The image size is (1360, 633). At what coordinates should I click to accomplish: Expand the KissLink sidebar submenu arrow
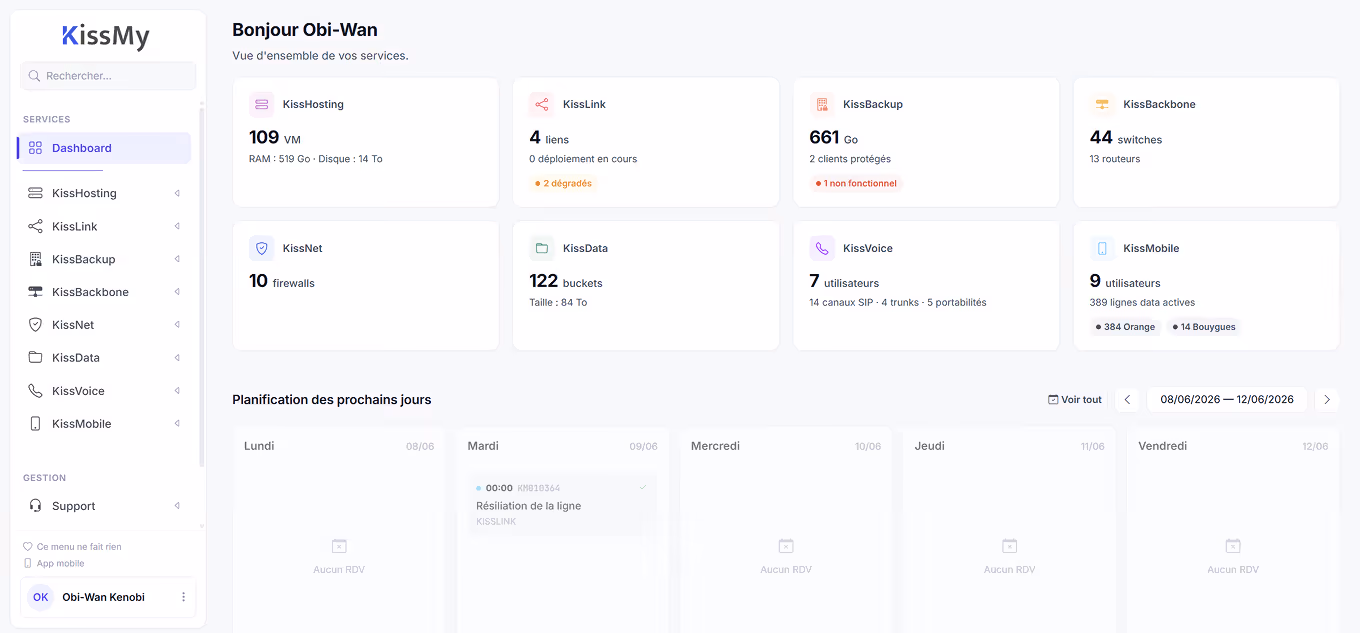click(177, 226)
